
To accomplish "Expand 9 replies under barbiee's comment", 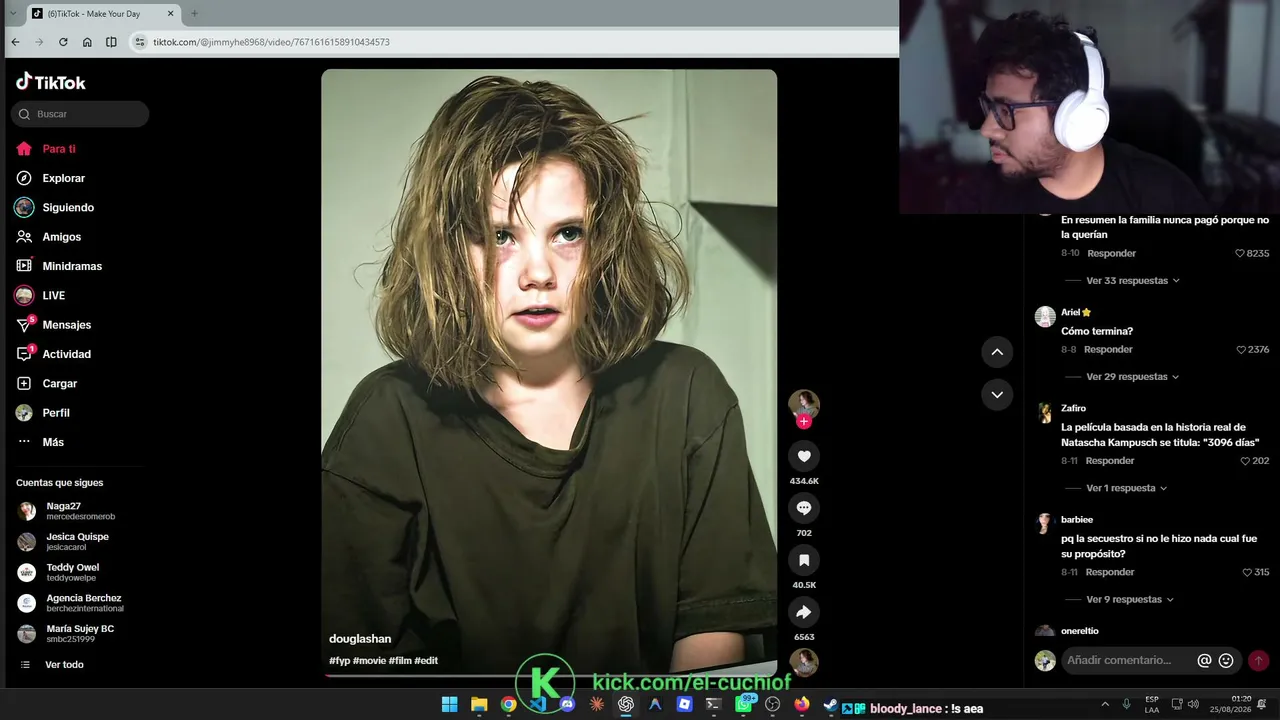I will tap(1130, 600).
